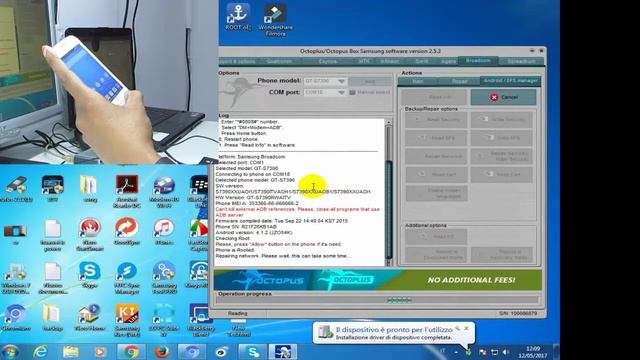
Task: Click the Write Security button
Action: coord(502,120)
